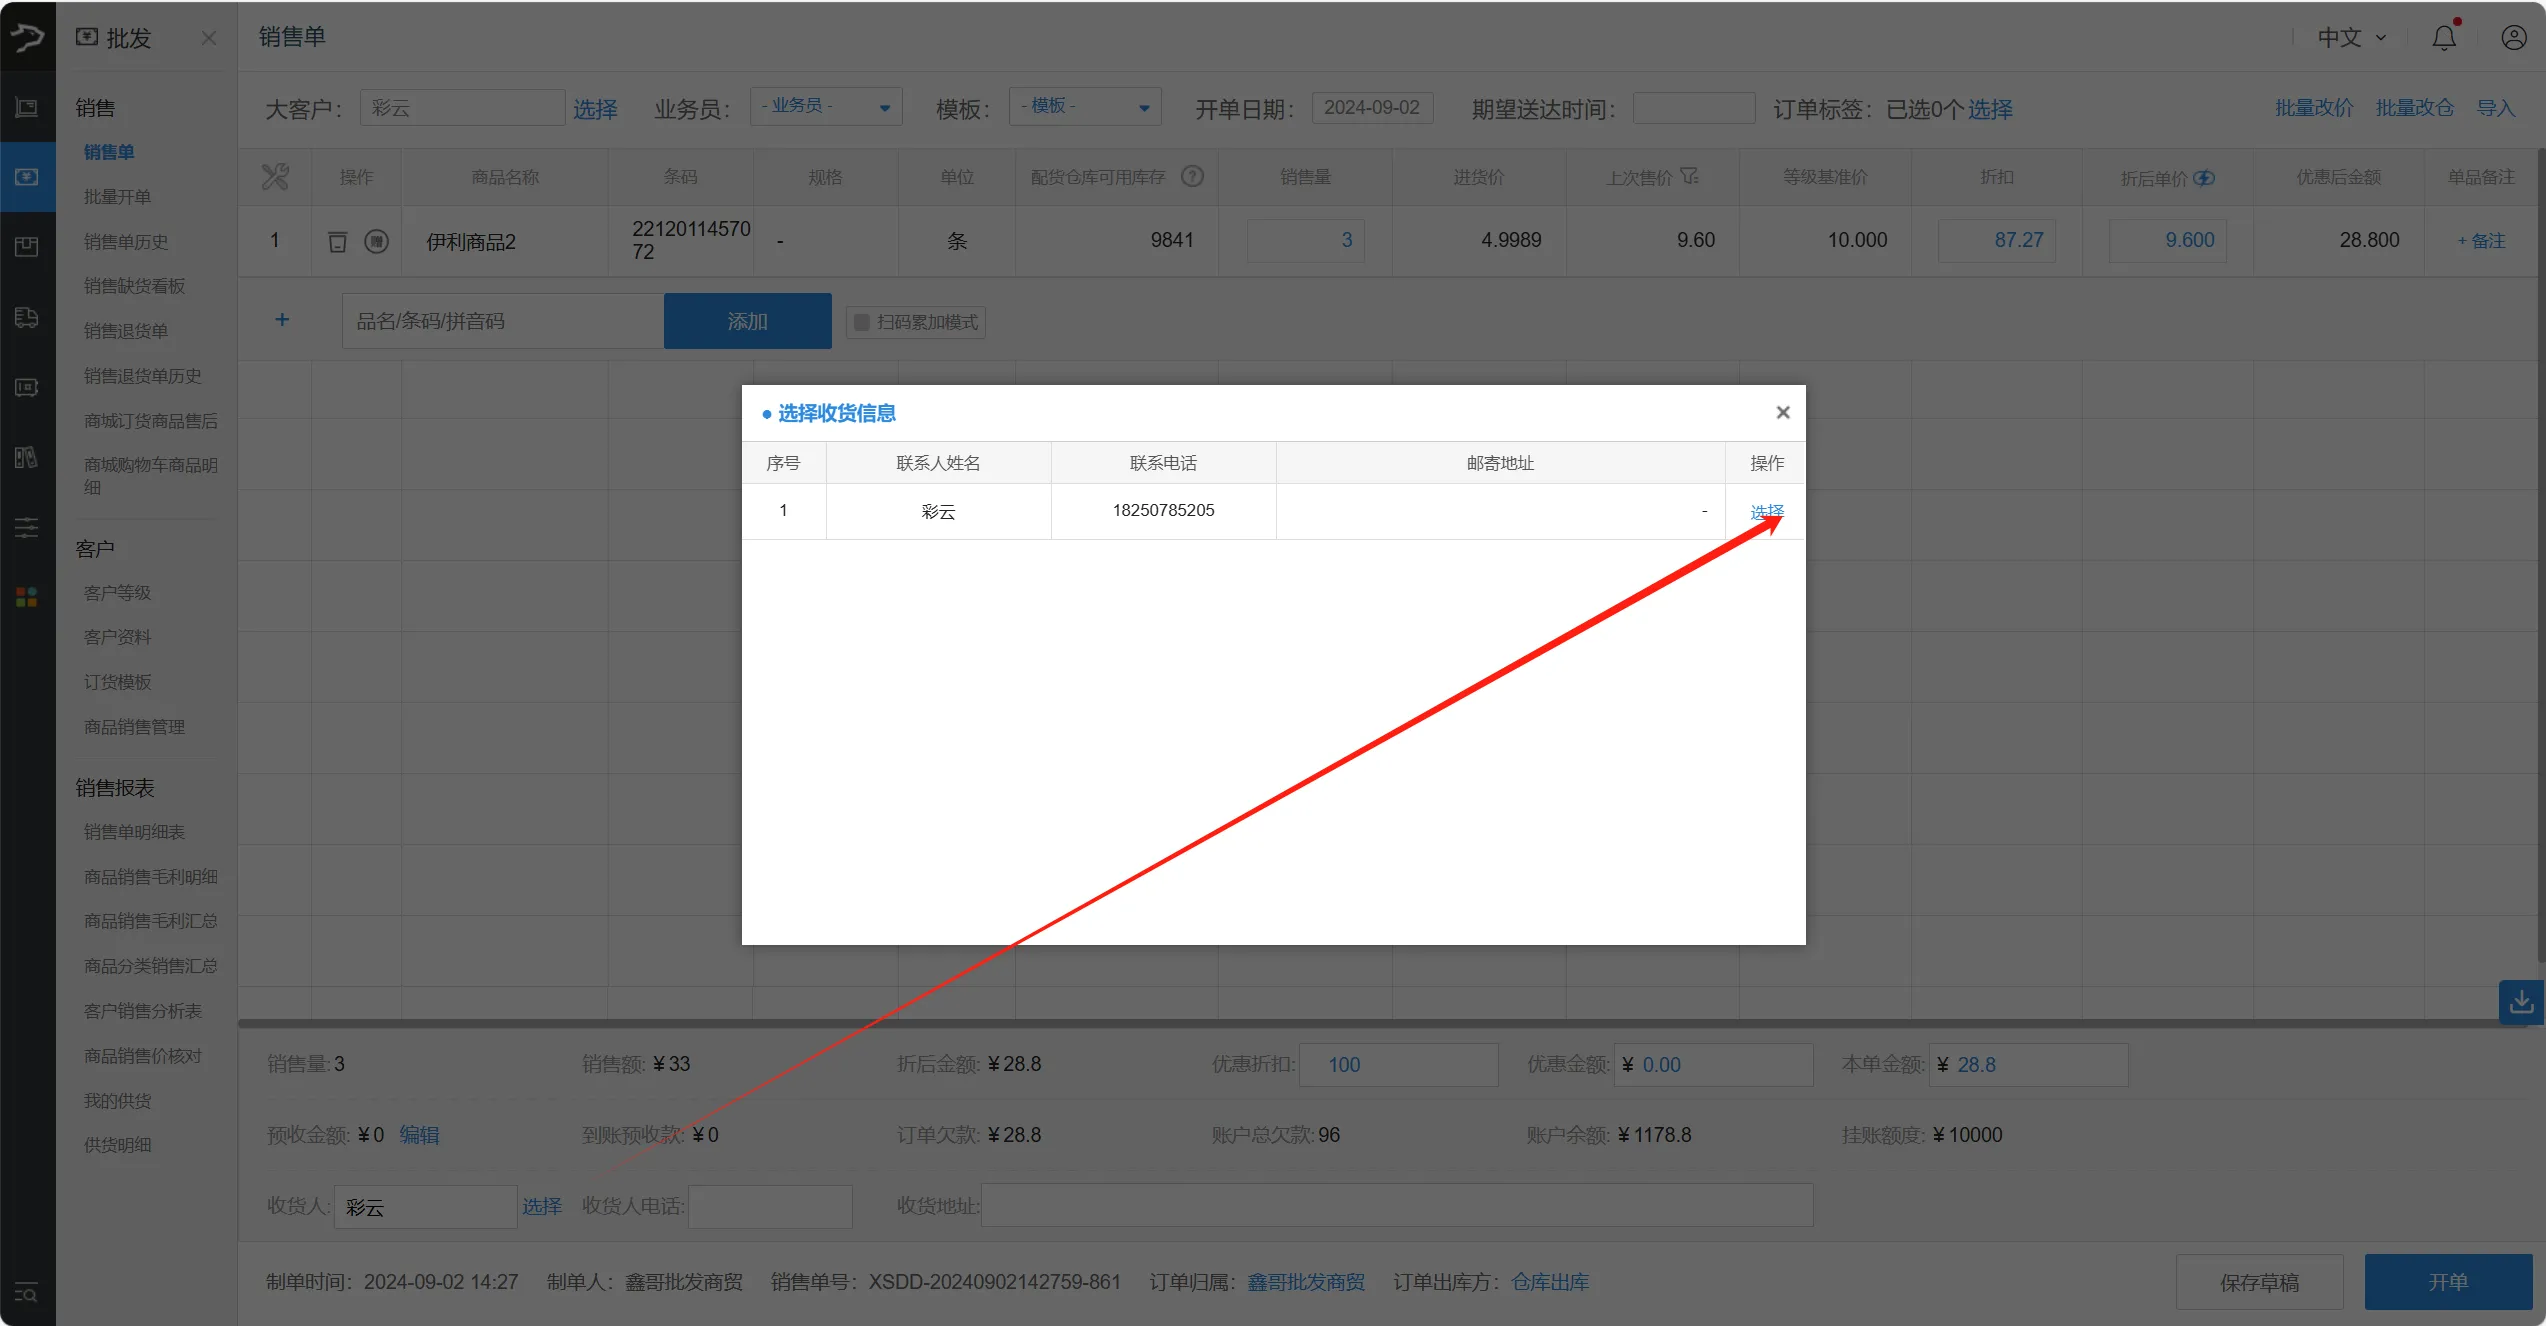Expand the 中文 language dropdown

click(x=2350, y=37)
